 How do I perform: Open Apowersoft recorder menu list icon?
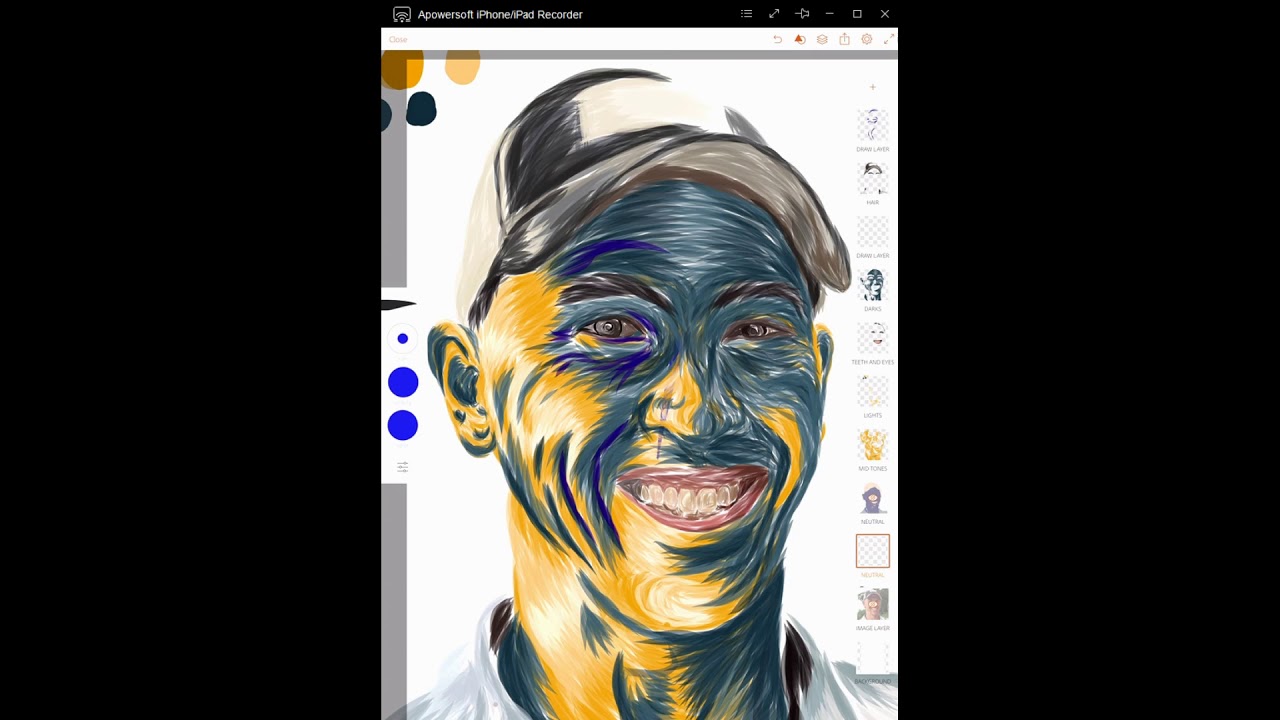tap(746, 14)
